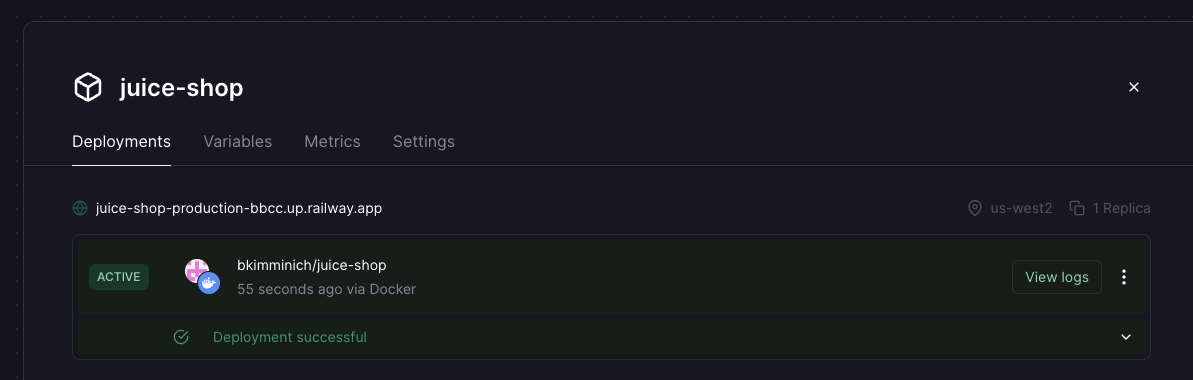Open juice-shop-production-bbcc.up.railway.app link
This screenshot has height=380, width=1193.
tap(239, 208)
